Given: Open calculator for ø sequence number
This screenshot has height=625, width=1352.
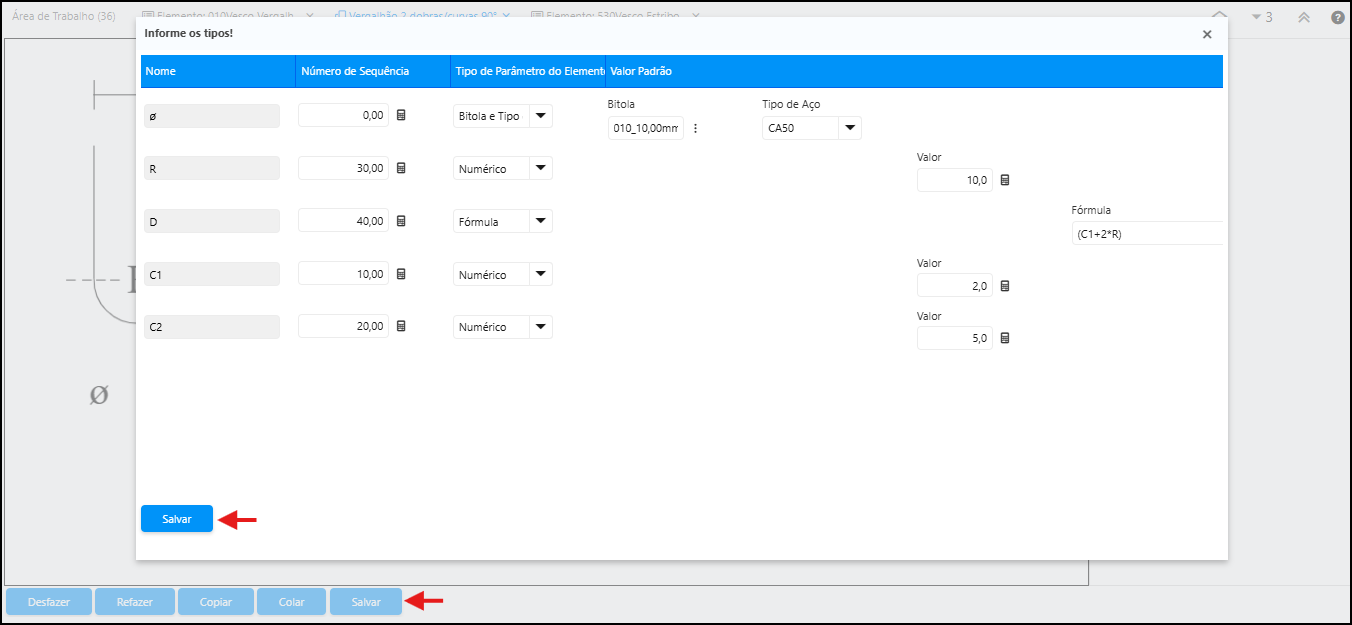Looking at the screenshot, I should (x=401, y=116).
